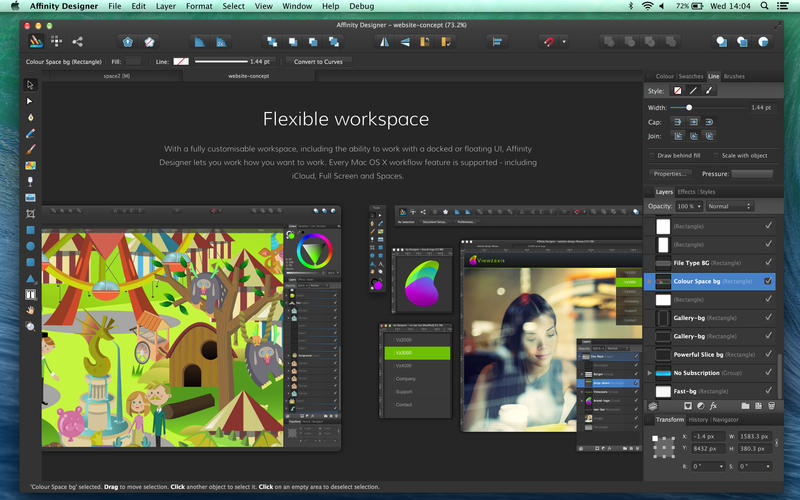
Task: Select the Node tool in the toolbox
Action: 30,101
